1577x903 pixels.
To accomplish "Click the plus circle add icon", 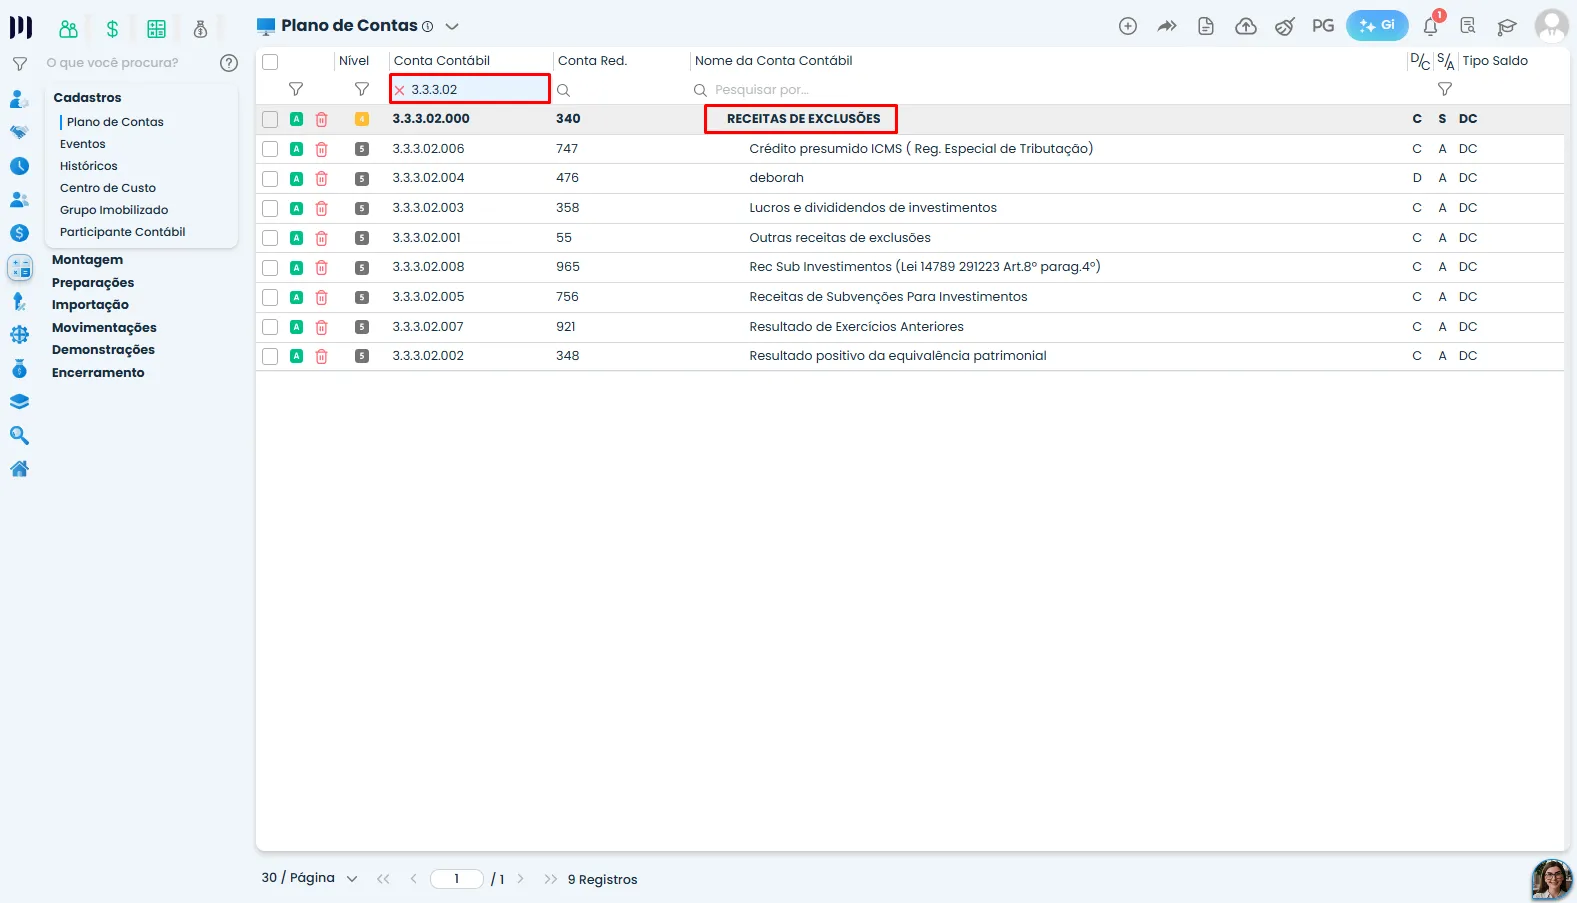I will point(1128,26).
